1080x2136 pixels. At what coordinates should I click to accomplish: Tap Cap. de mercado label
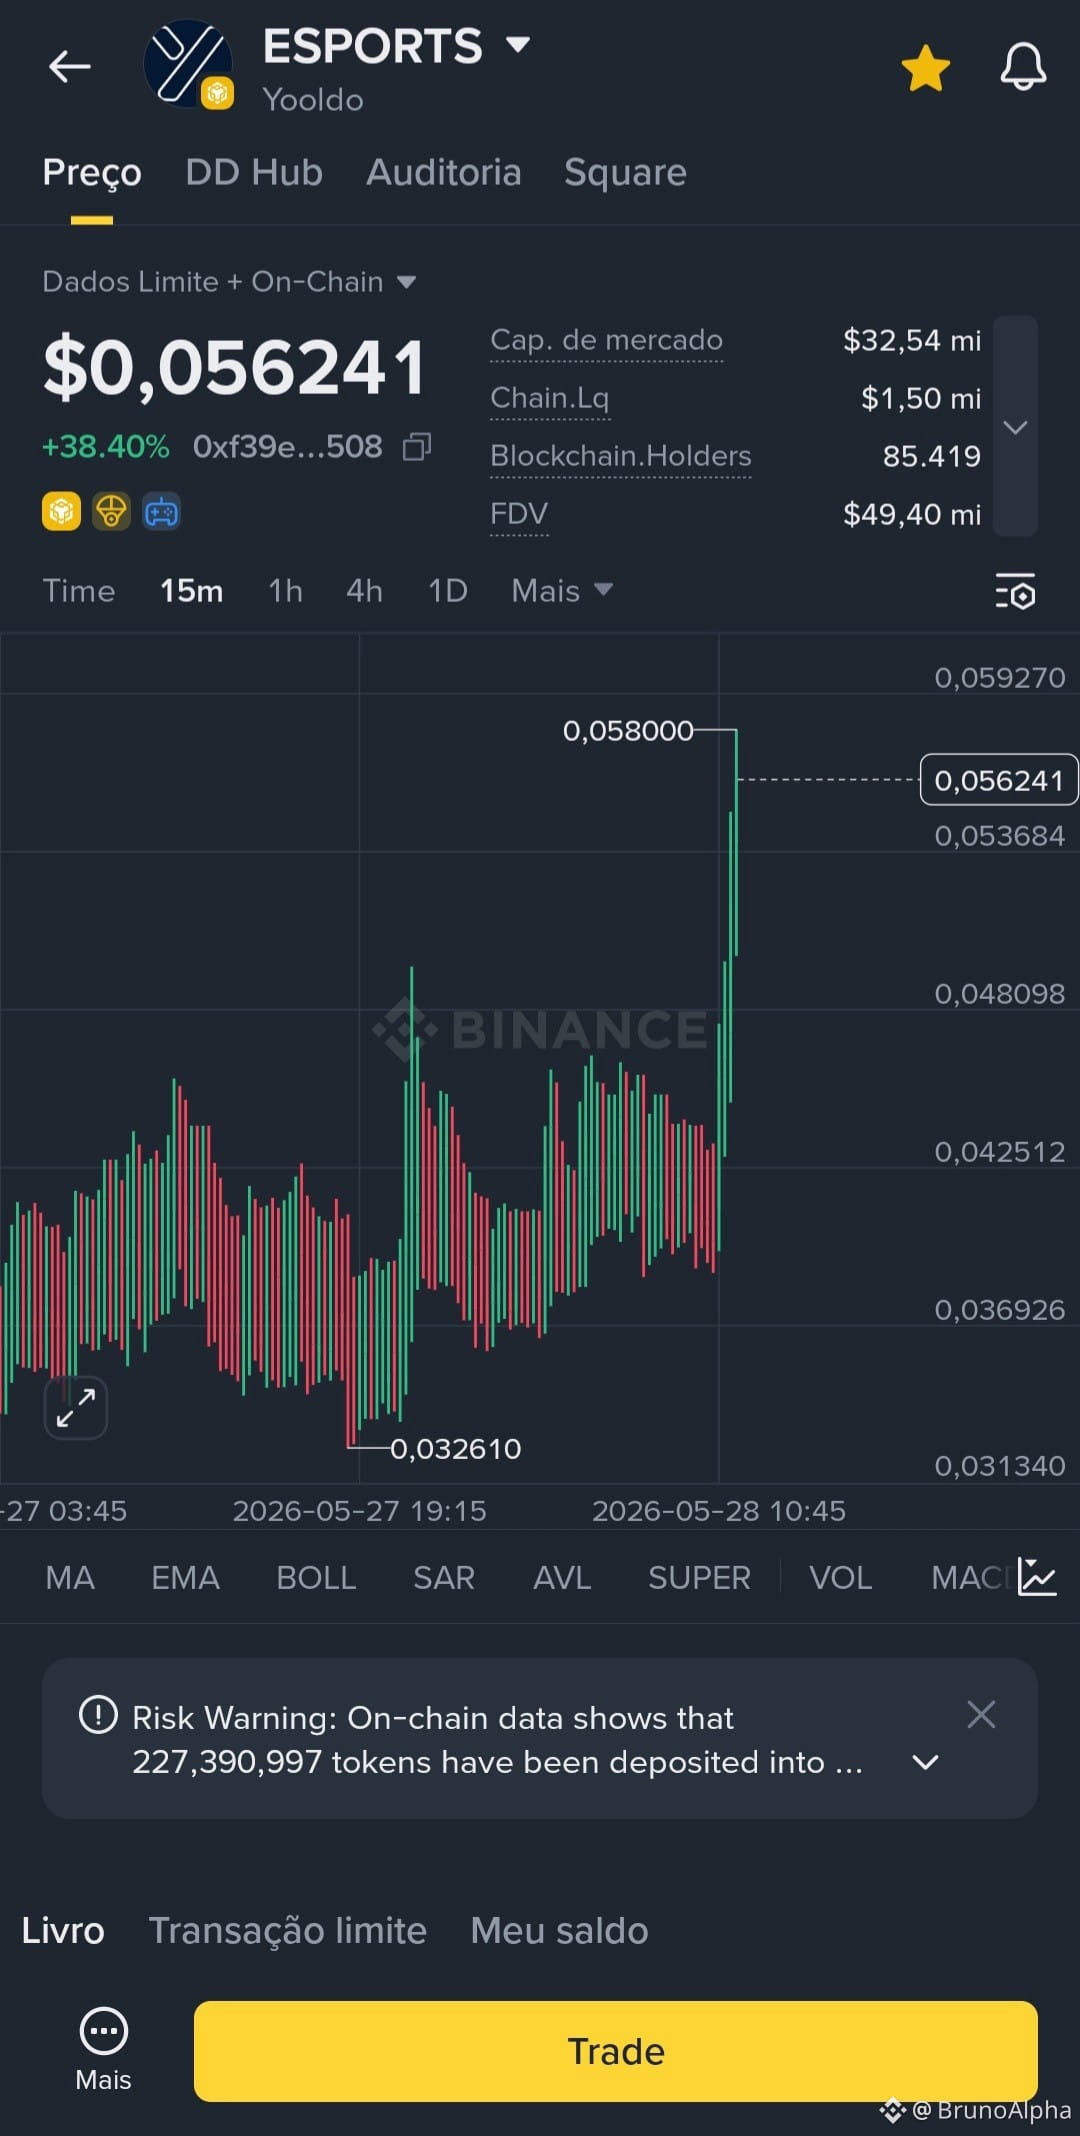click(x=606, y=340)
